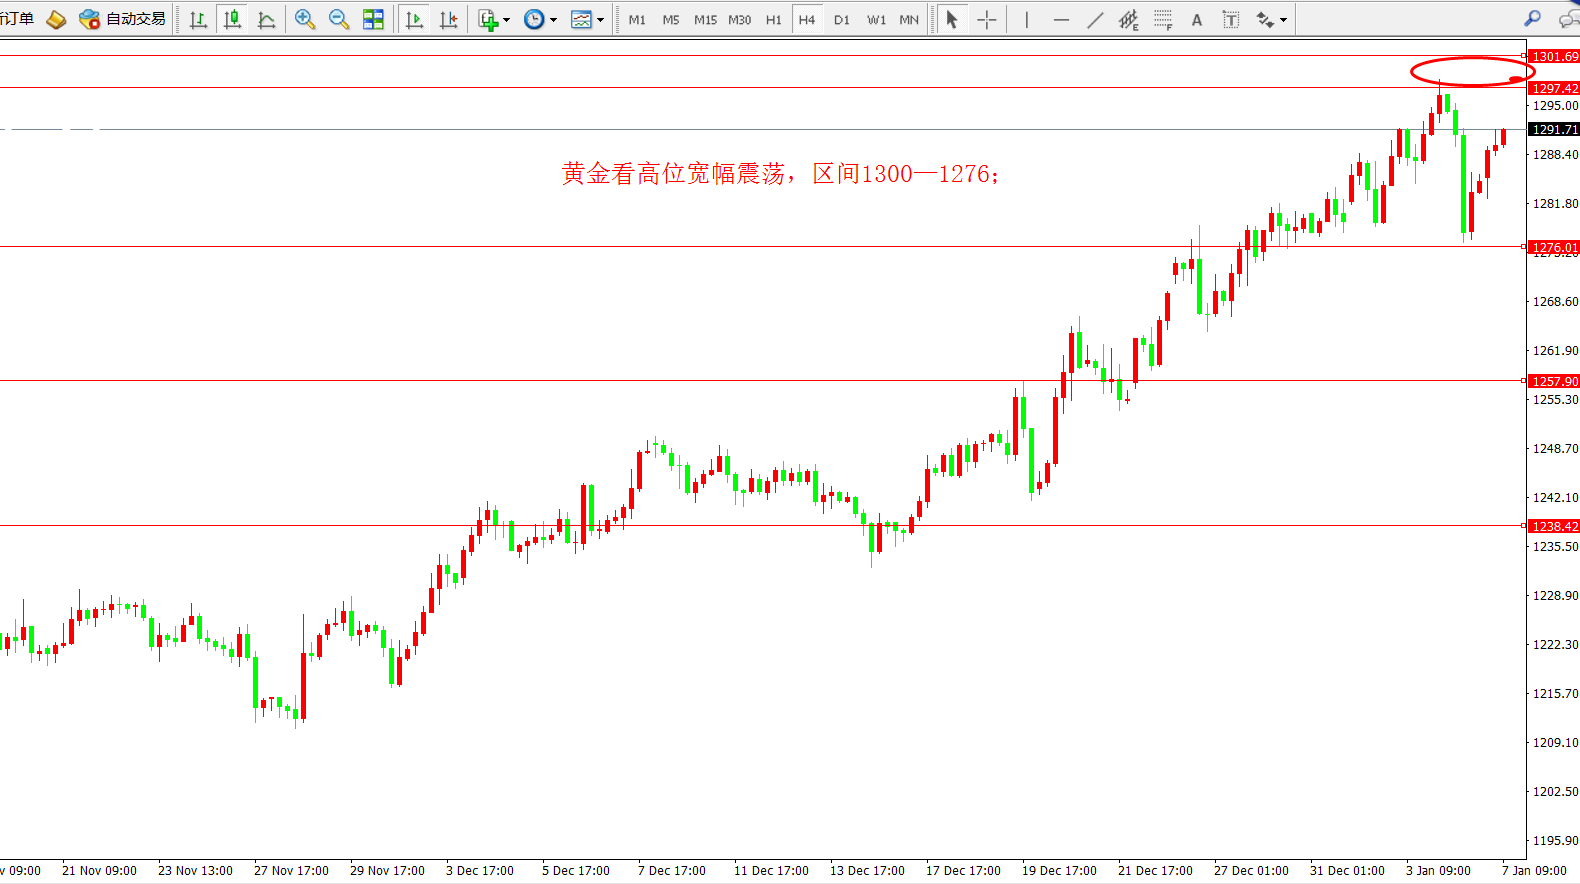Image resolution: width=1580 pixels, height=884 pixels.
Task: Toggle candlestick chart display mode
Action: [232, 19]
